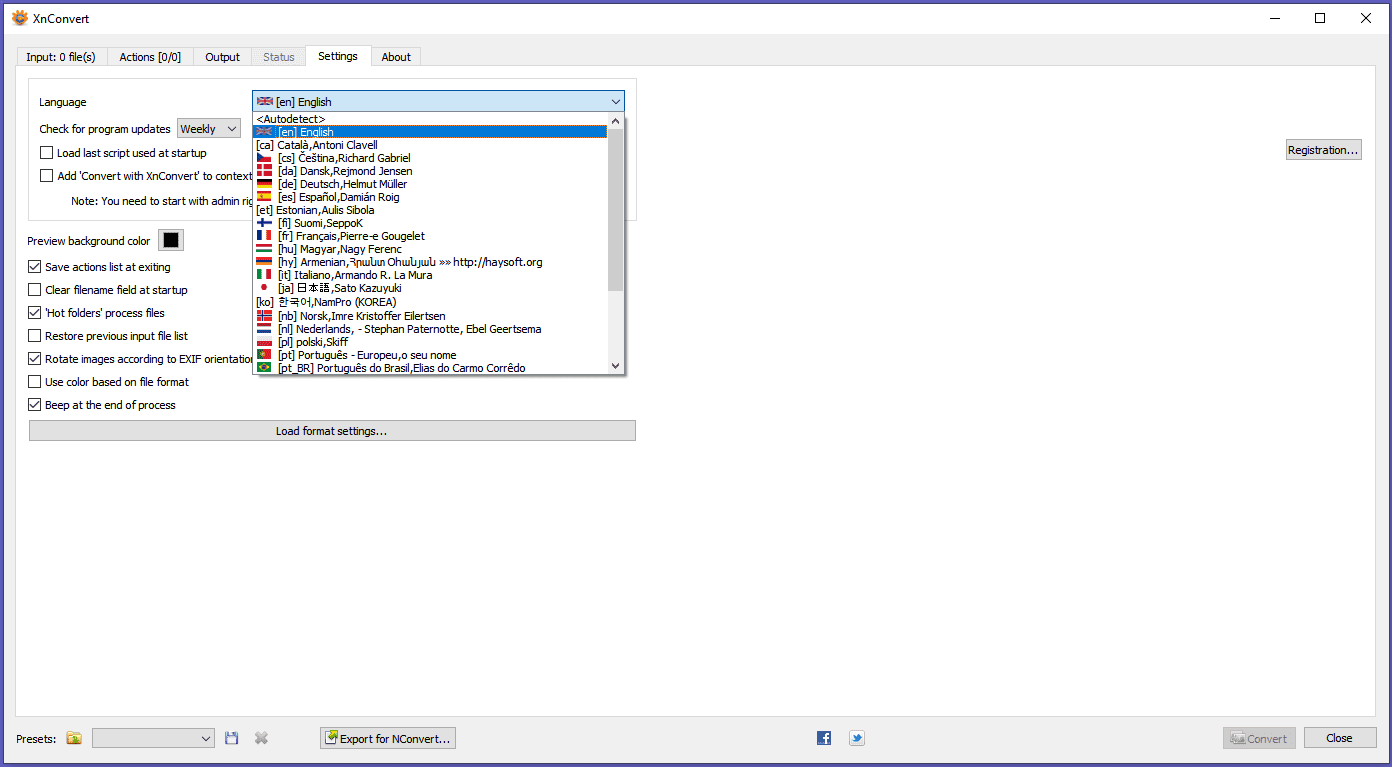Click the language list scroll-down arrow
1392x767 pixels.
coord(615,366)
